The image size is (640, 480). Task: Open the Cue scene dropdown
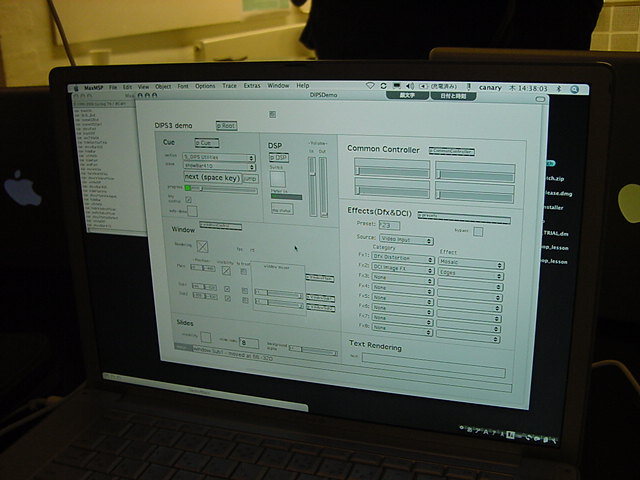(x=219, y=167)
